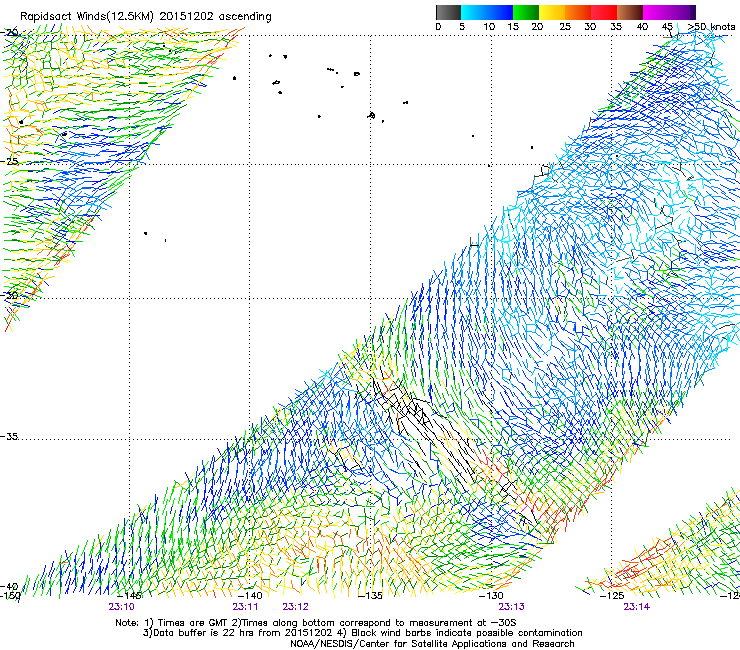Click the '-40' latitude label on the left axis
This screenshot has width=740, height=650.
(9, 586)
